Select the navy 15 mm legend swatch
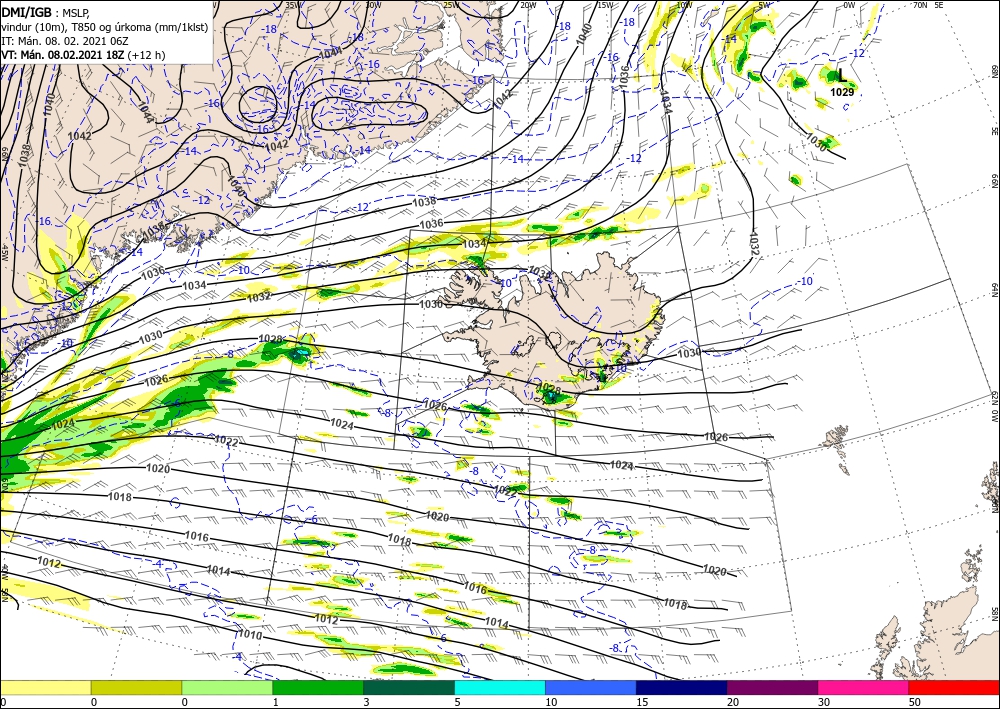 (682, 687)
